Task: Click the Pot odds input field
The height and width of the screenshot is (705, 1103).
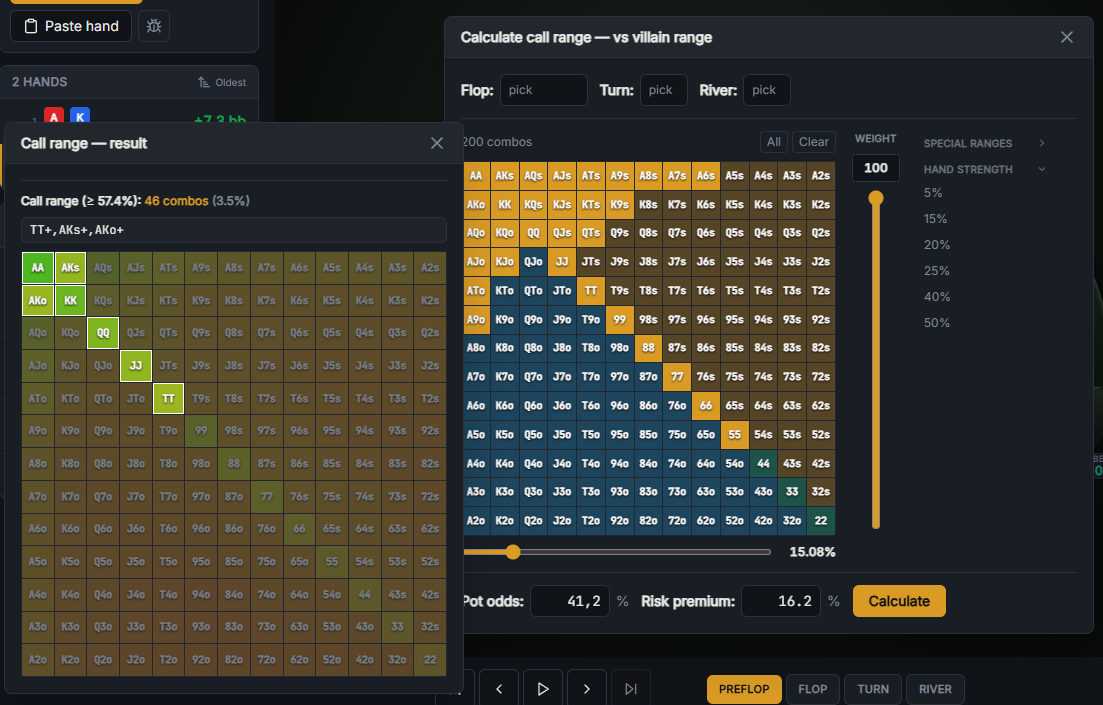Action: [570, 601]
